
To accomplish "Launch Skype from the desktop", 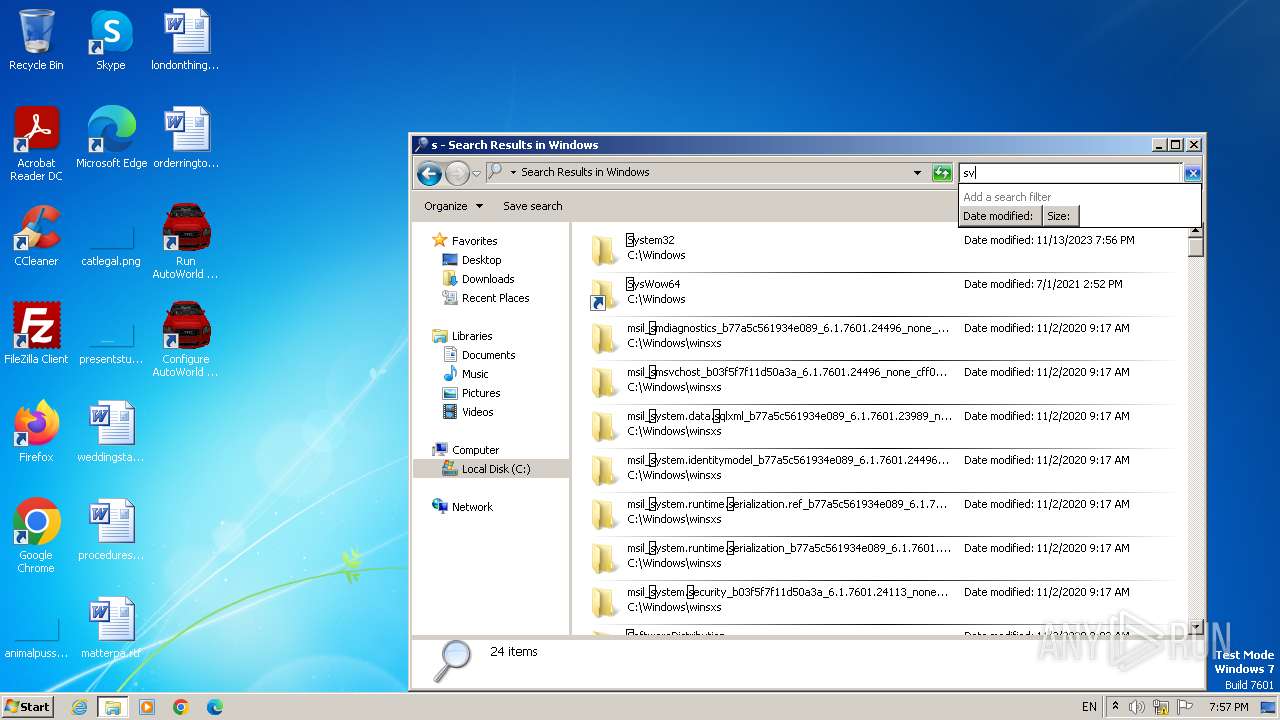I will pyautogui.click(x=110, y=40).
